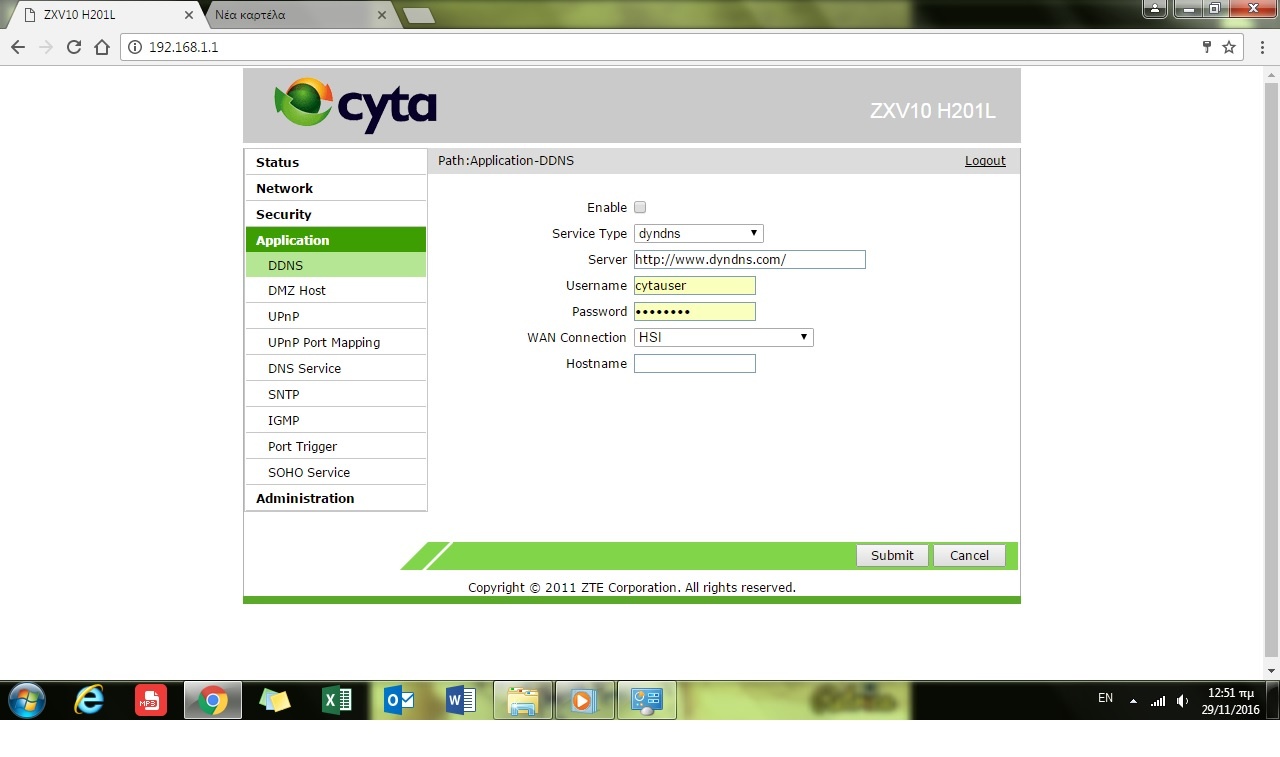Open Outlook from the taskbar
The image size is (1280, 757).
[x=399, y=701]
